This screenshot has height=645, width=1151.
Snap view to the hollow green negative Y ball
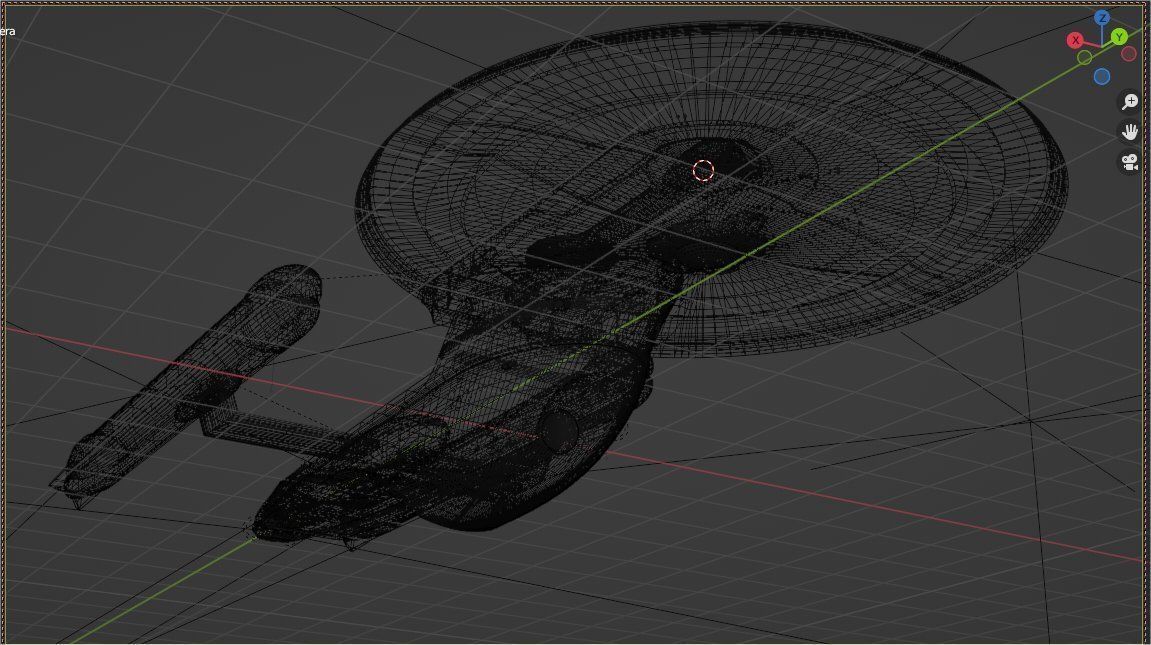pos(1085,57)
